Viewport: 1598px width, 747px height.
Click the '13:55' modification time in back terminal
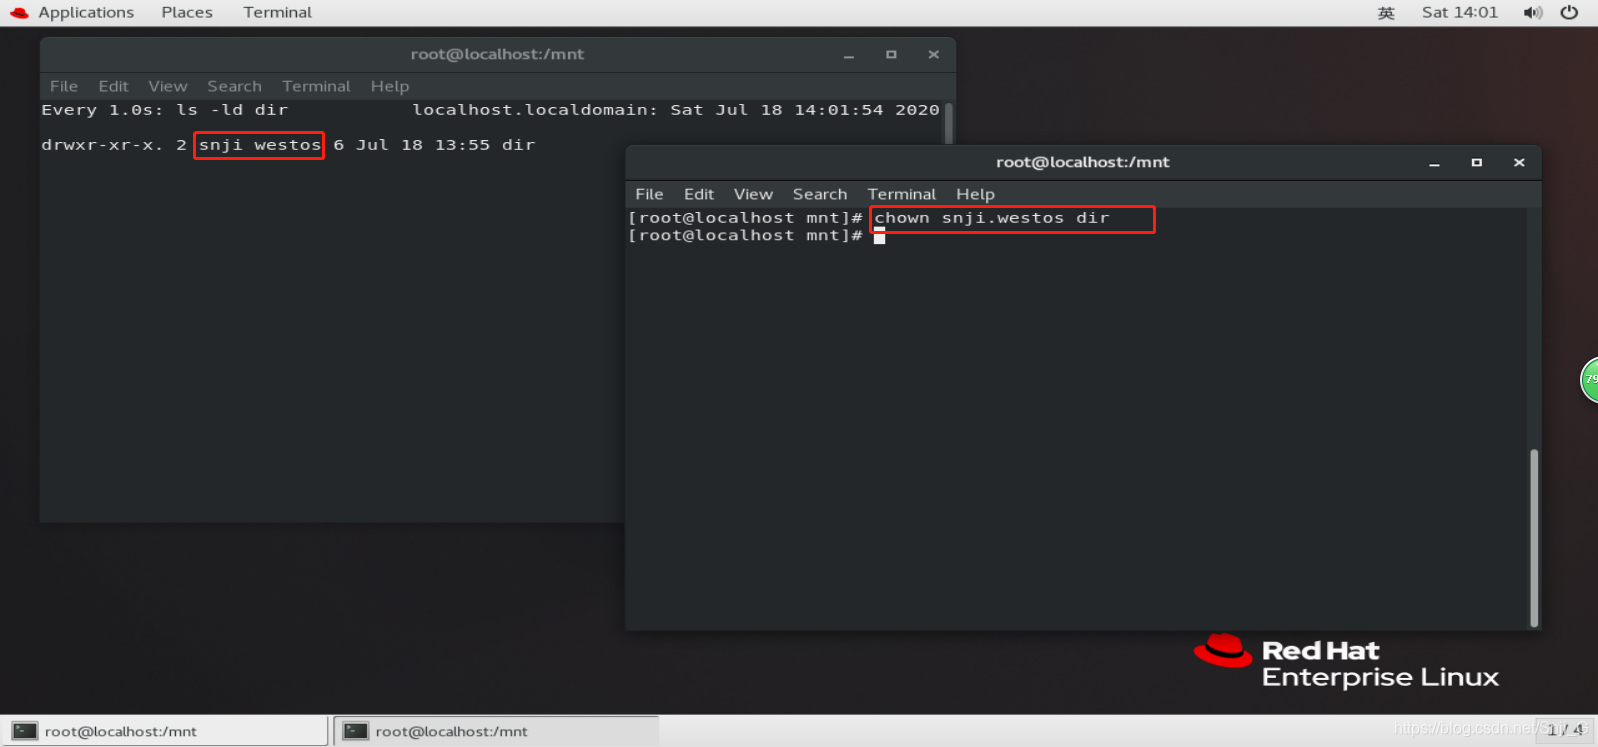point(462,145)
